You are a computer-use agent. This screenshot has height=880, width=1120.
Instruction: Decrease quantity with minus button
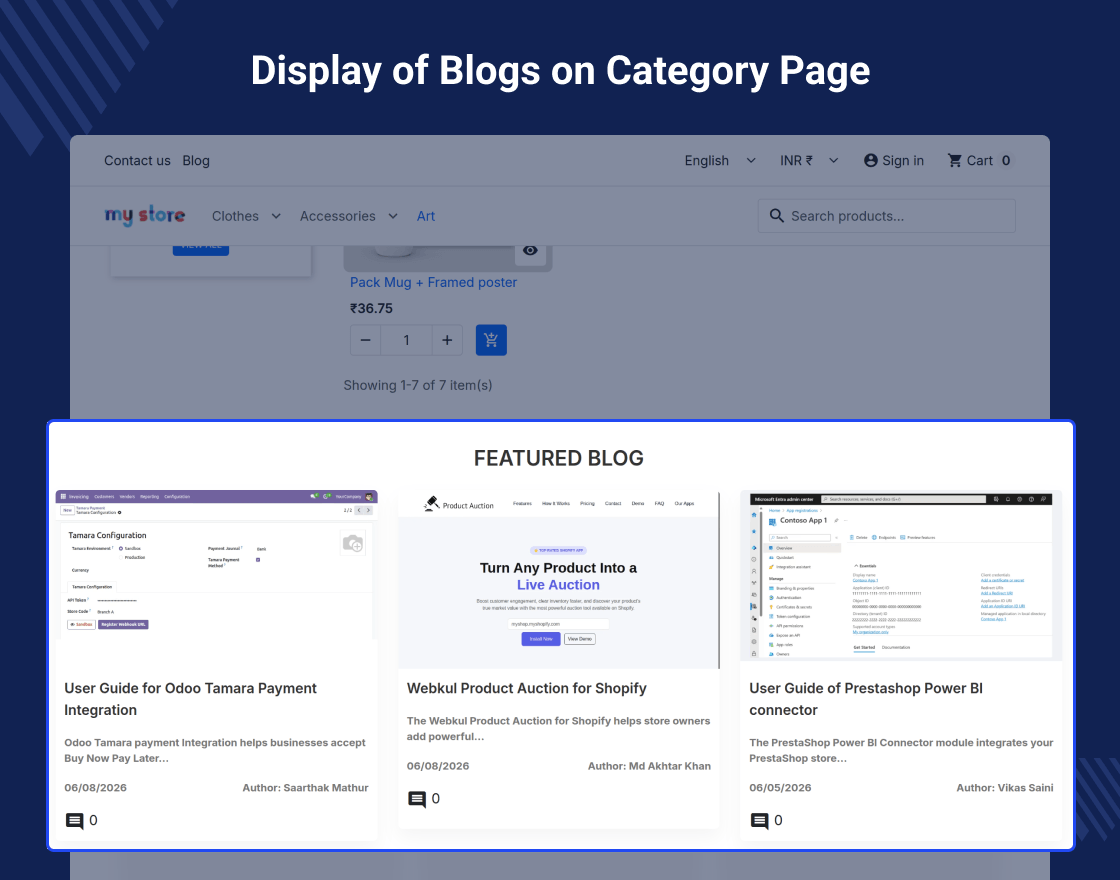click(366, 340)
